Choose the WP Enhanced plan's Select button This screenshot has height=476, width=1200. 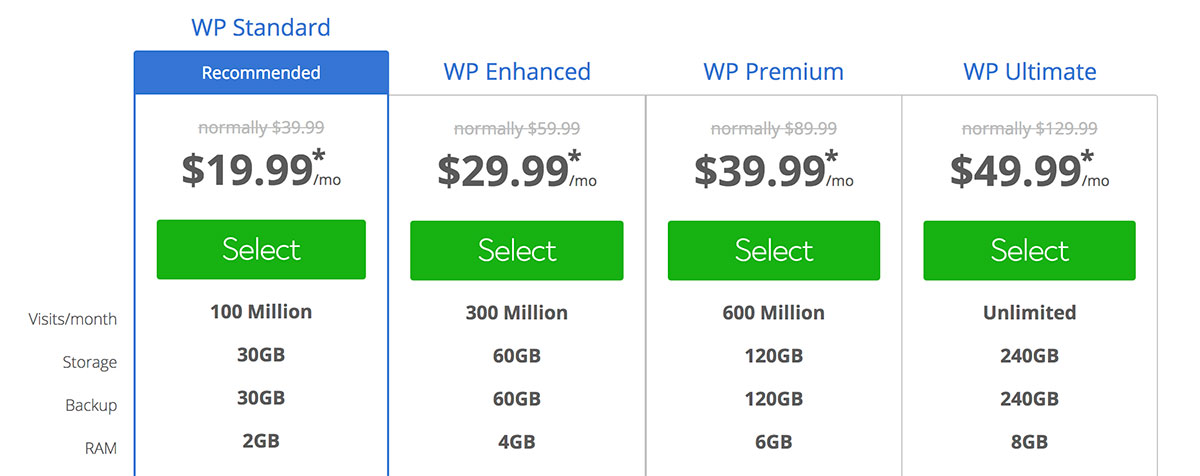516,250
